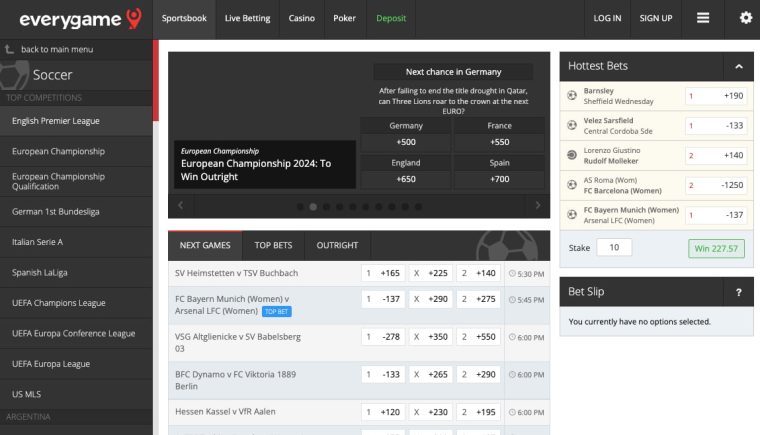Click the back arrow to main menu
Image resolution: width=760 pixels, height=435 pixels.
tap(9, 49)
